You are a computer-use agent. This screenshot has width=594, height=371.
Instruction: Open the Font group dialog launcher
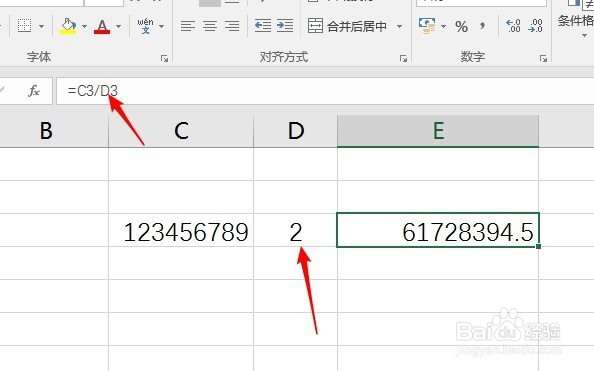tap(164, 58)
